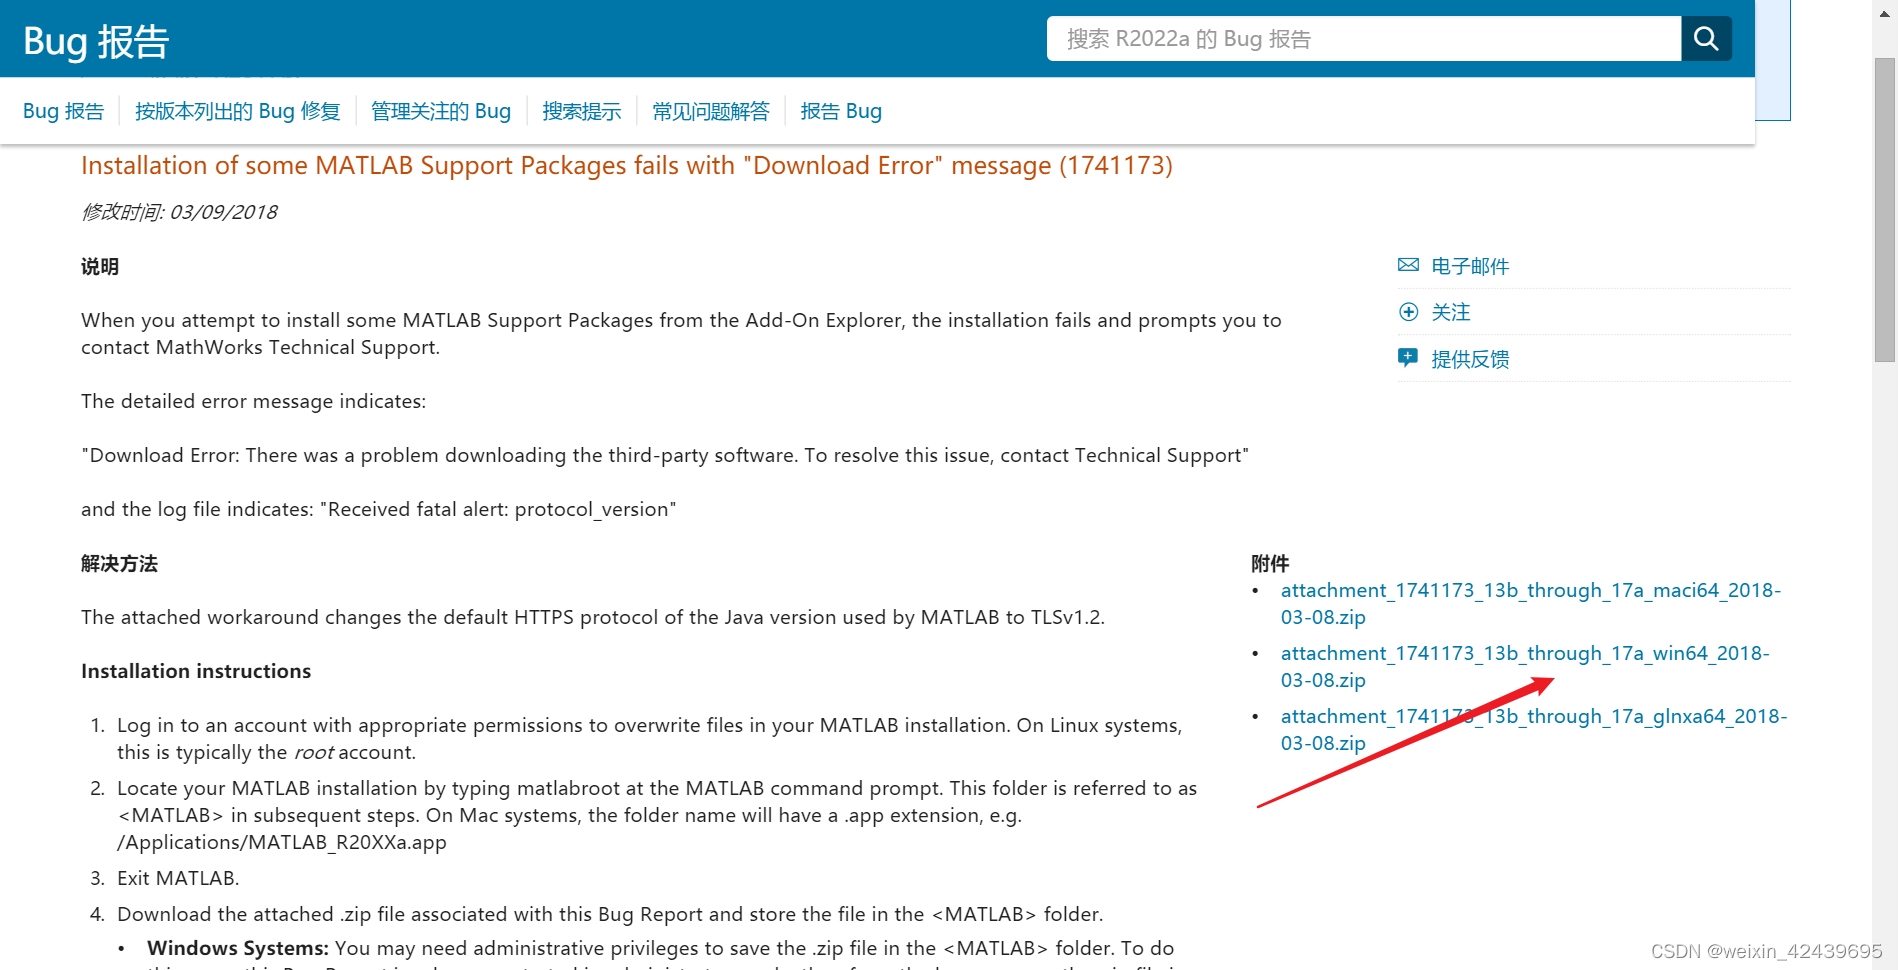Click the Installation instructions heading
Screen dimensions: 1898x970
click(x=196, y=671)
